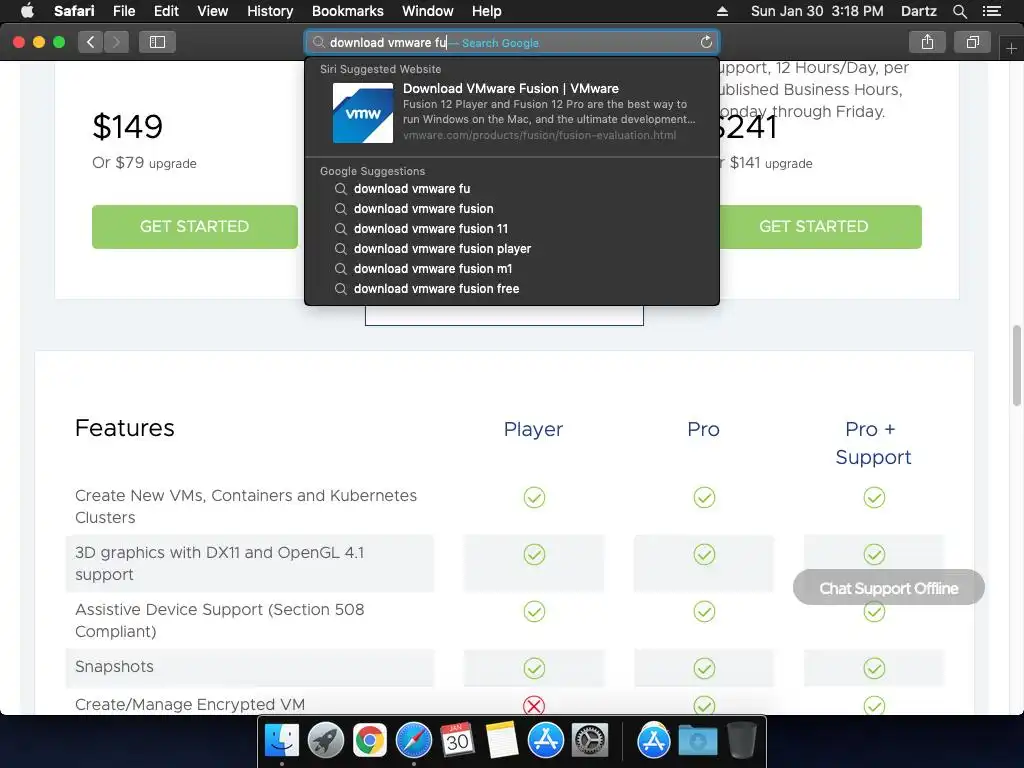Open the Safari application menu

click(x=74, y=11)
